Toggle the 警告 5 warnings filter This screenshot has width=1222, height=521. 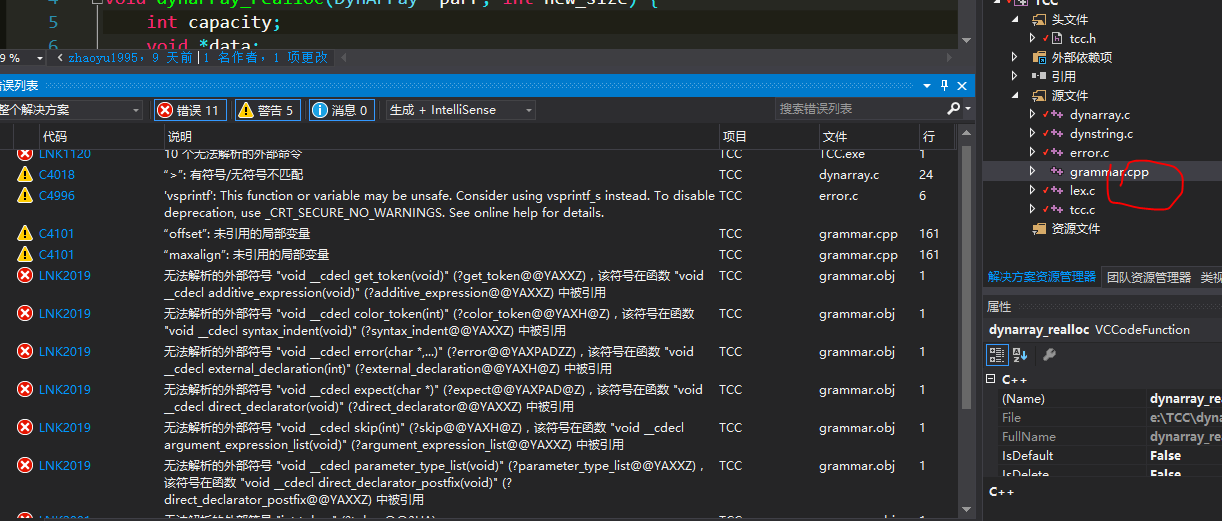(x=267, y=110)
